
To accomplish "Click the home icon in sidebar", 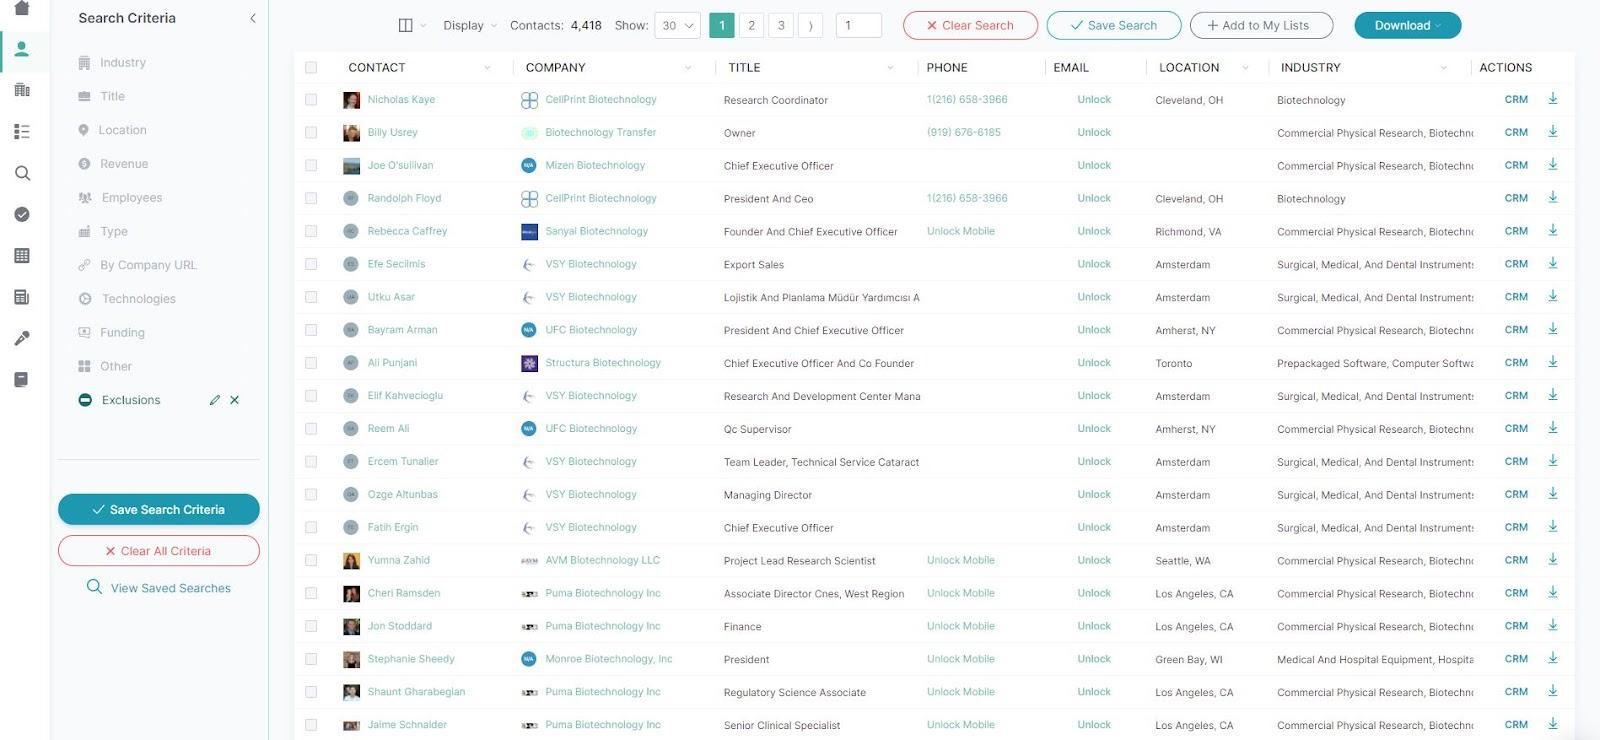I will click(21, 8).
